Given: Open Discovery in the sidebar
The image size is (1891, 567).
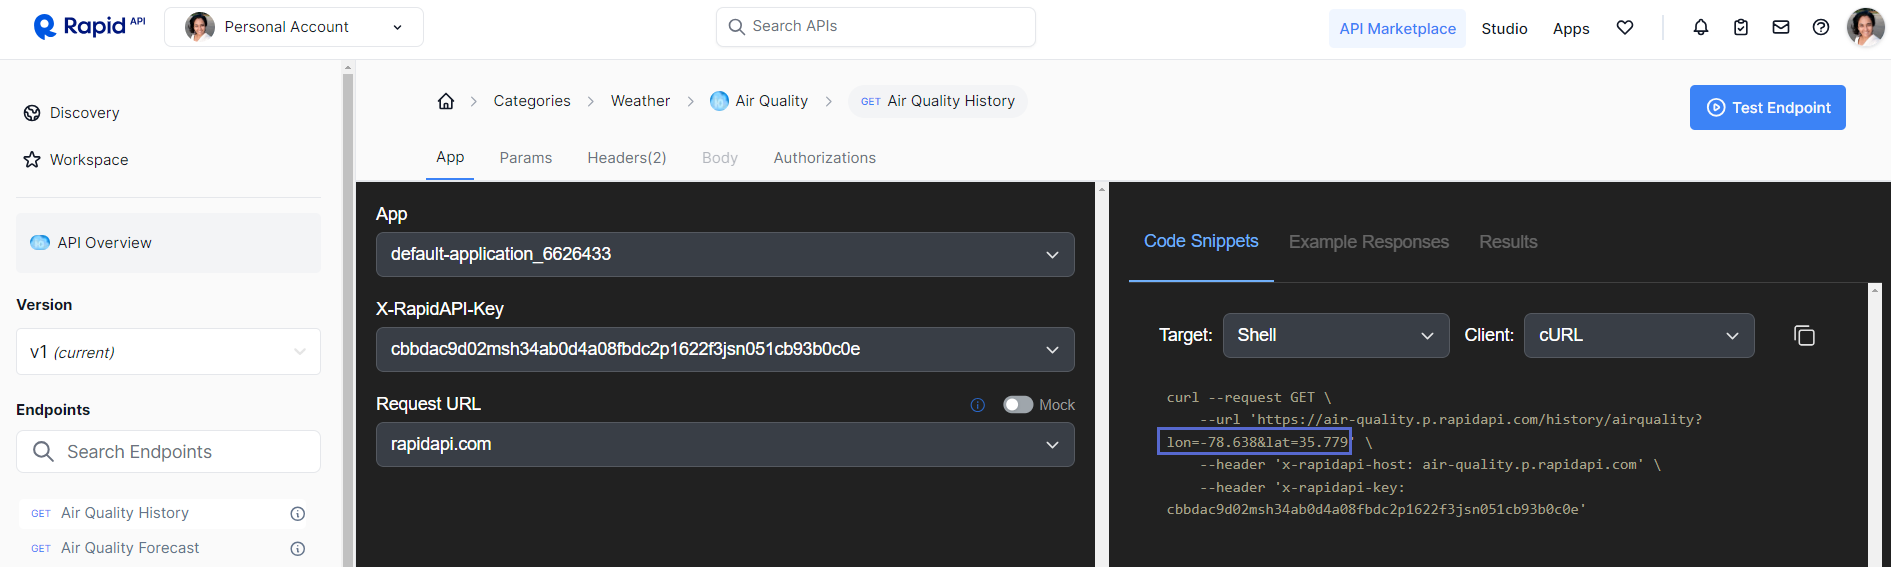Looking at the screenshot, I should (x=71, y=113).
